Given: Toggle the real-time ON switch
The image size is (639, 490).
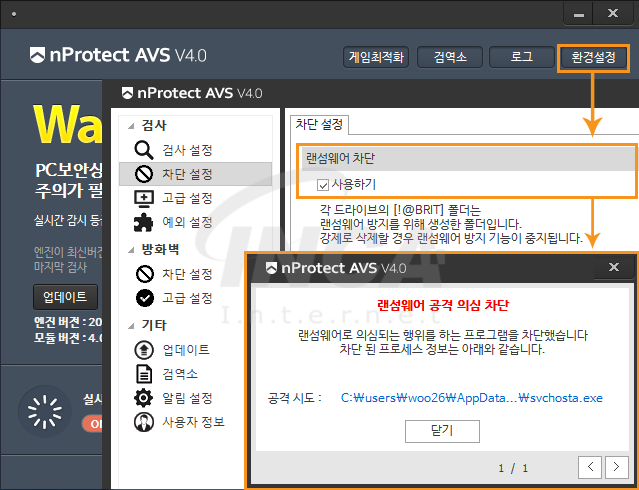Looking at the screenshot, I should 92,424.
